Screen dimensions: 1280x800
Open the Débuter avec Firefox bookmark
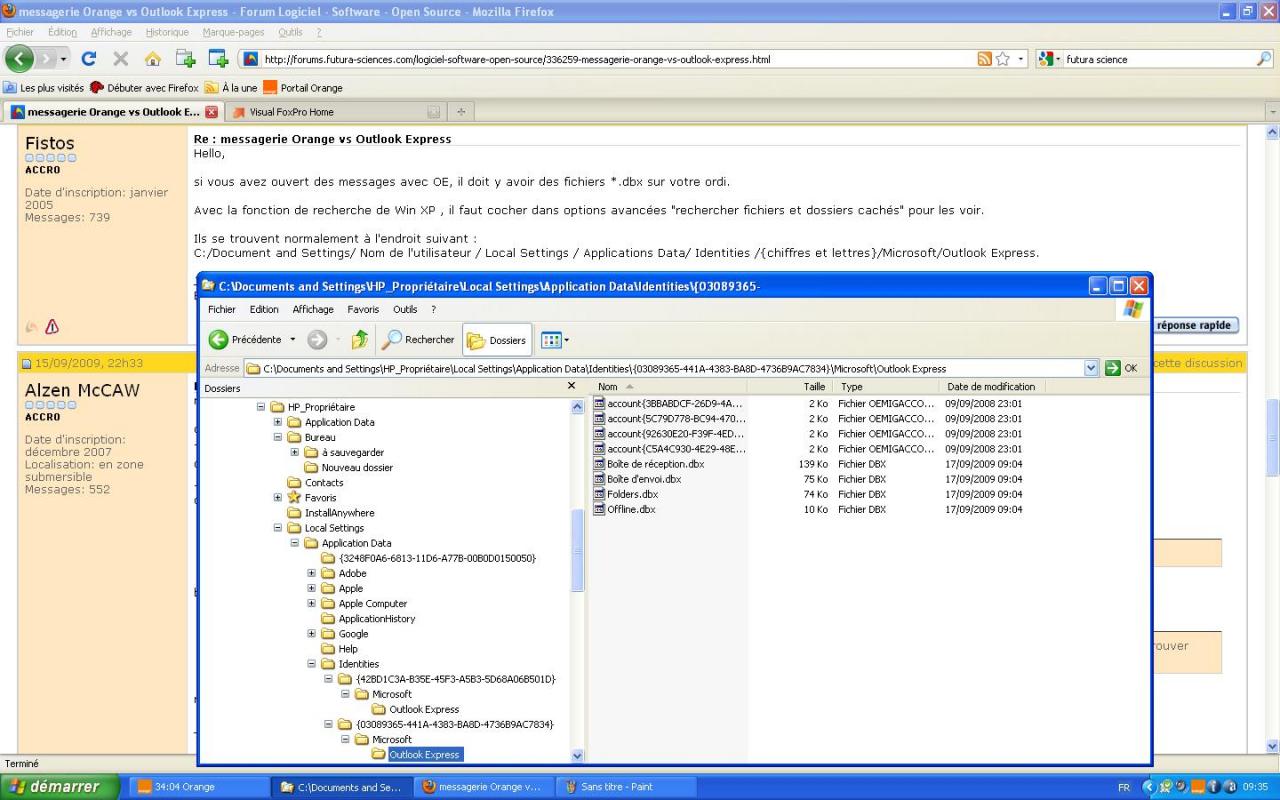tap(144, 88)
